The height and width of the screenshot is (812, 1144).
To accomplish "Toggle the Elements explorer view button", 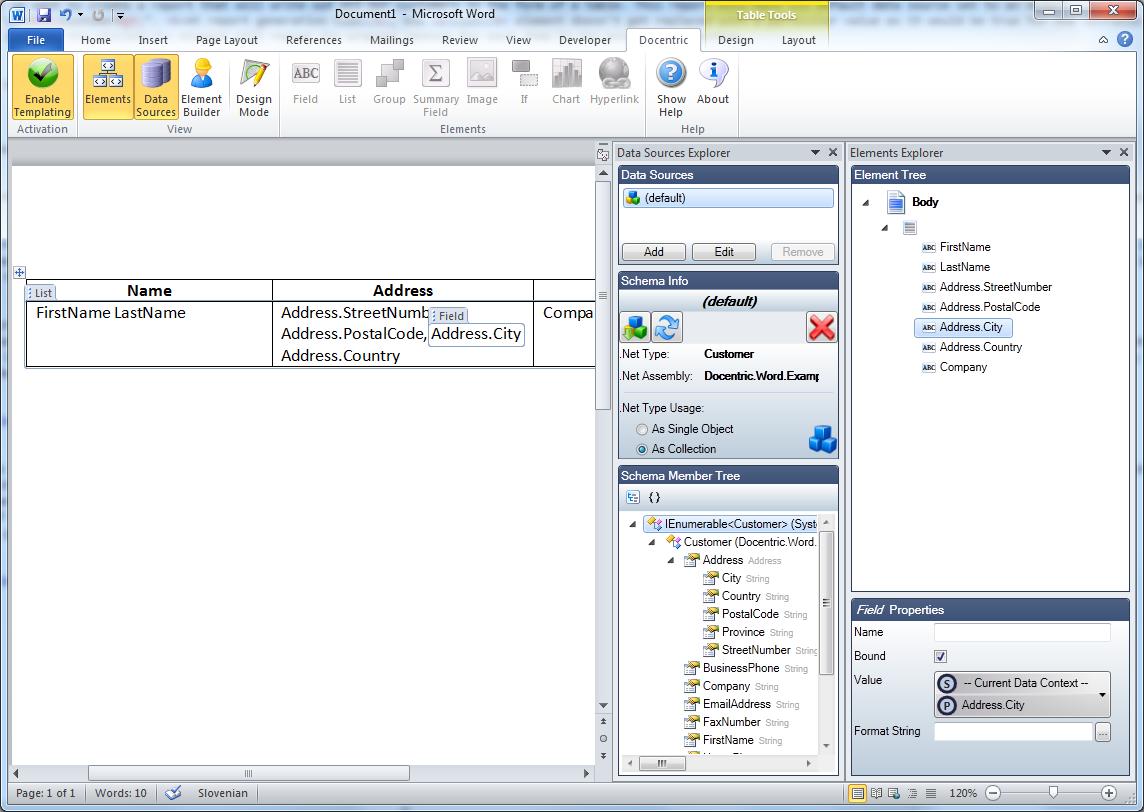I will tap(108, 87).
